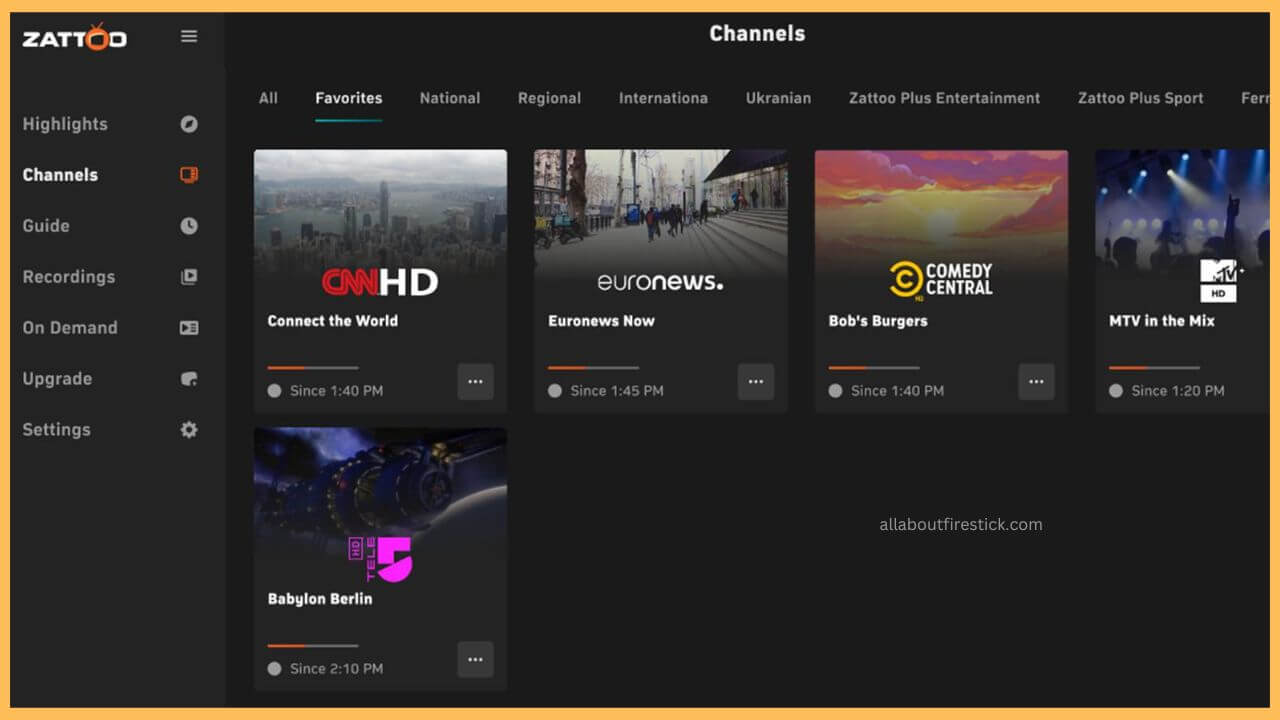This screenshot has height=720, width=1280.
Task: Select the National tab
Action: coord(449,98)
